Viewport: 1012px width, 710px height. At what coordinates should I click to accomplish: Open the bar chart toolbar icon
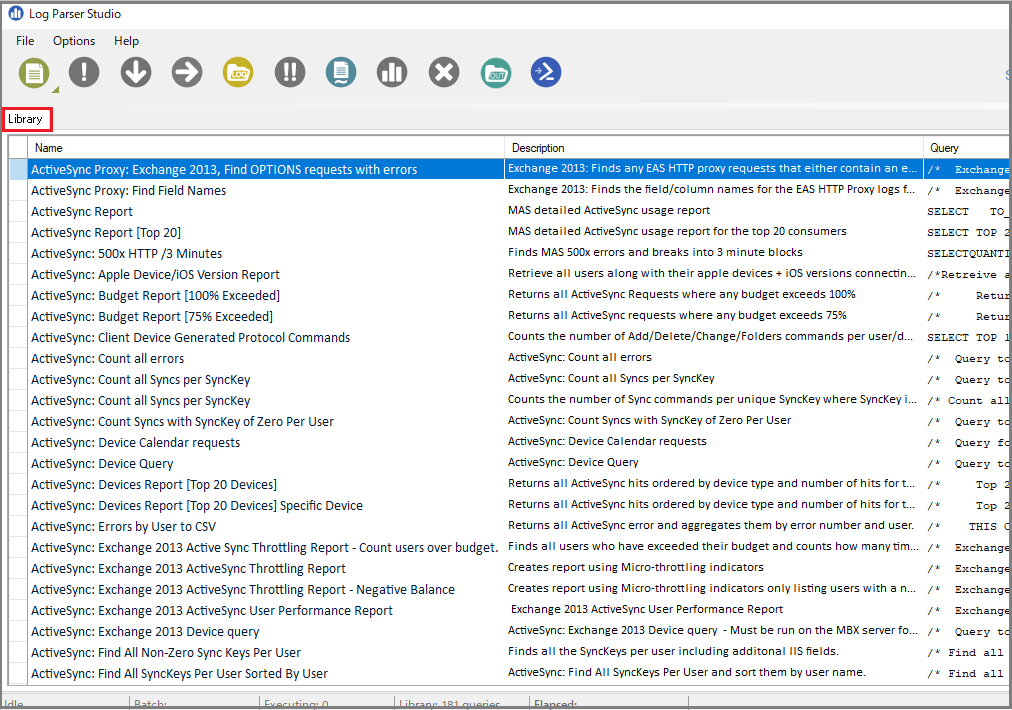coord(392,72)
